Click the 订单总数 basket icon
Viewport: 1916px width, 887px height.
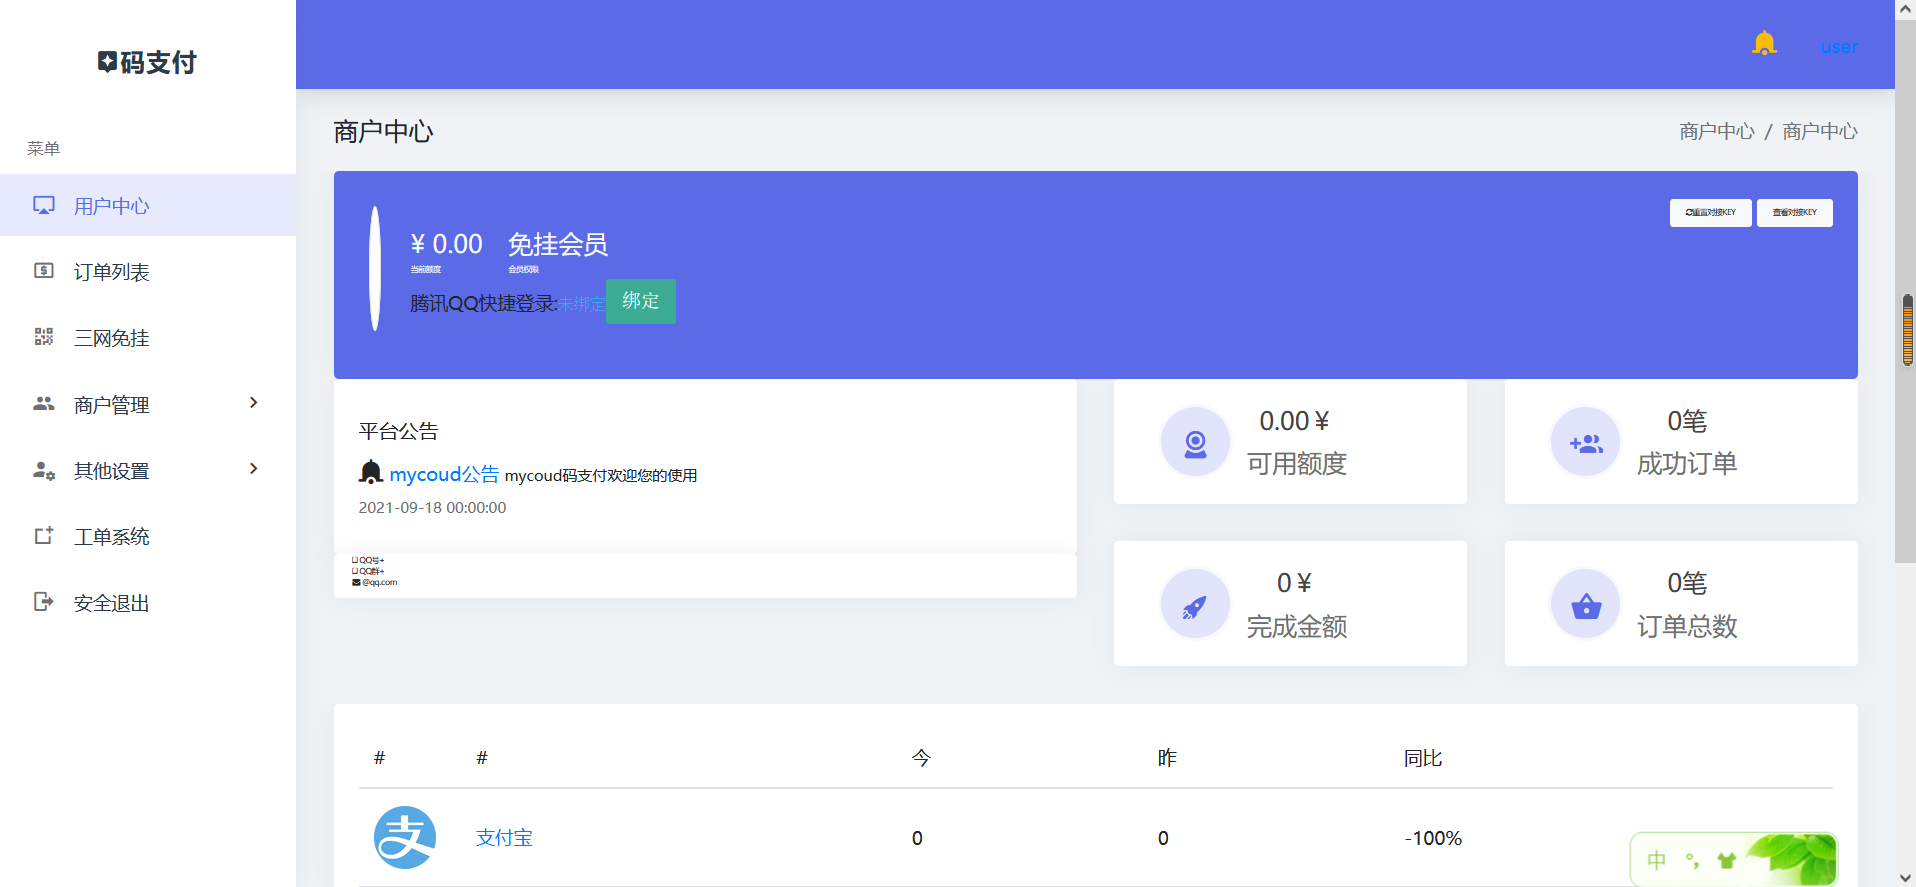click(x=1585, y=605)
